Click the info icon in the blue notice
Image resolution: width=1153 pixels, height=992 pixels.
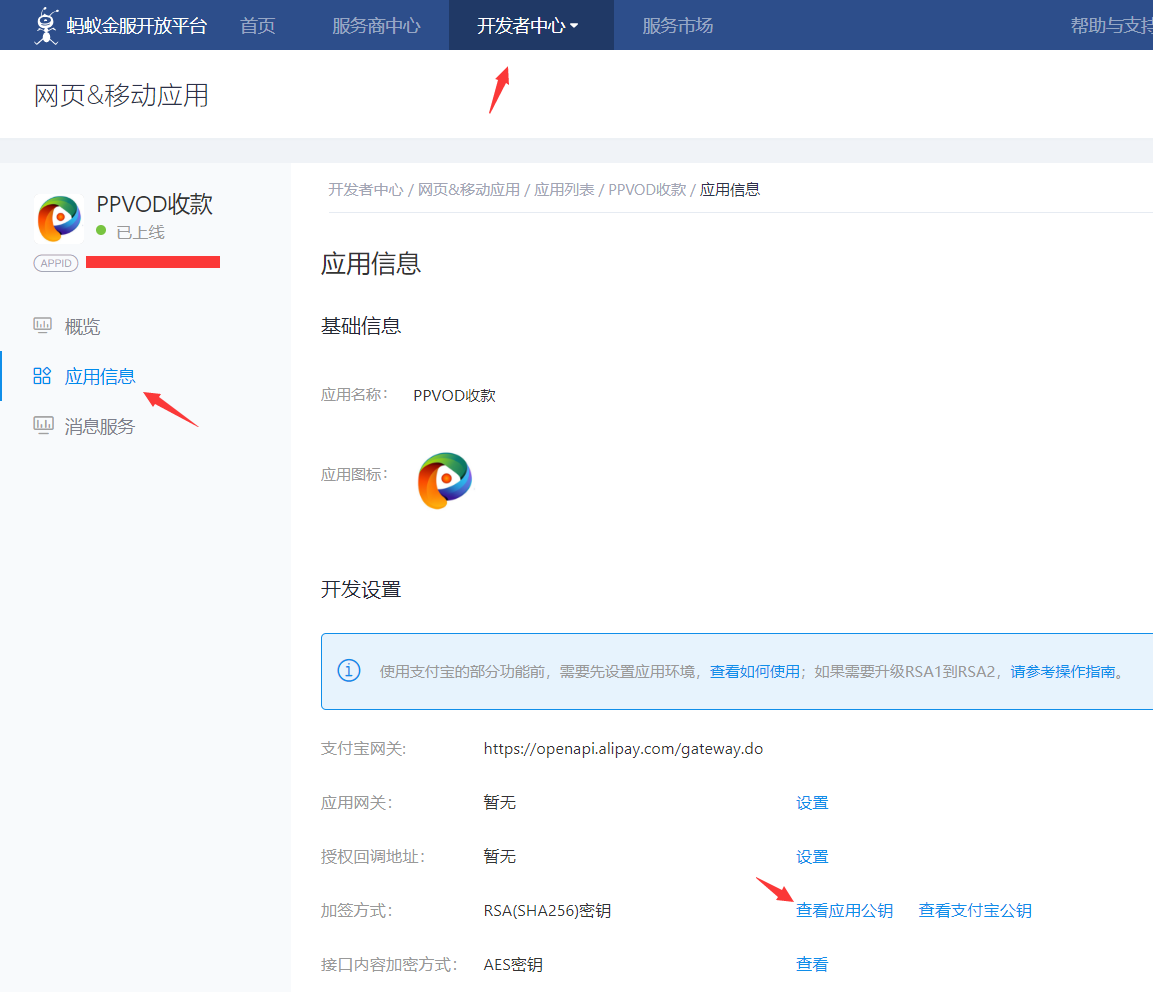[349, 671]
